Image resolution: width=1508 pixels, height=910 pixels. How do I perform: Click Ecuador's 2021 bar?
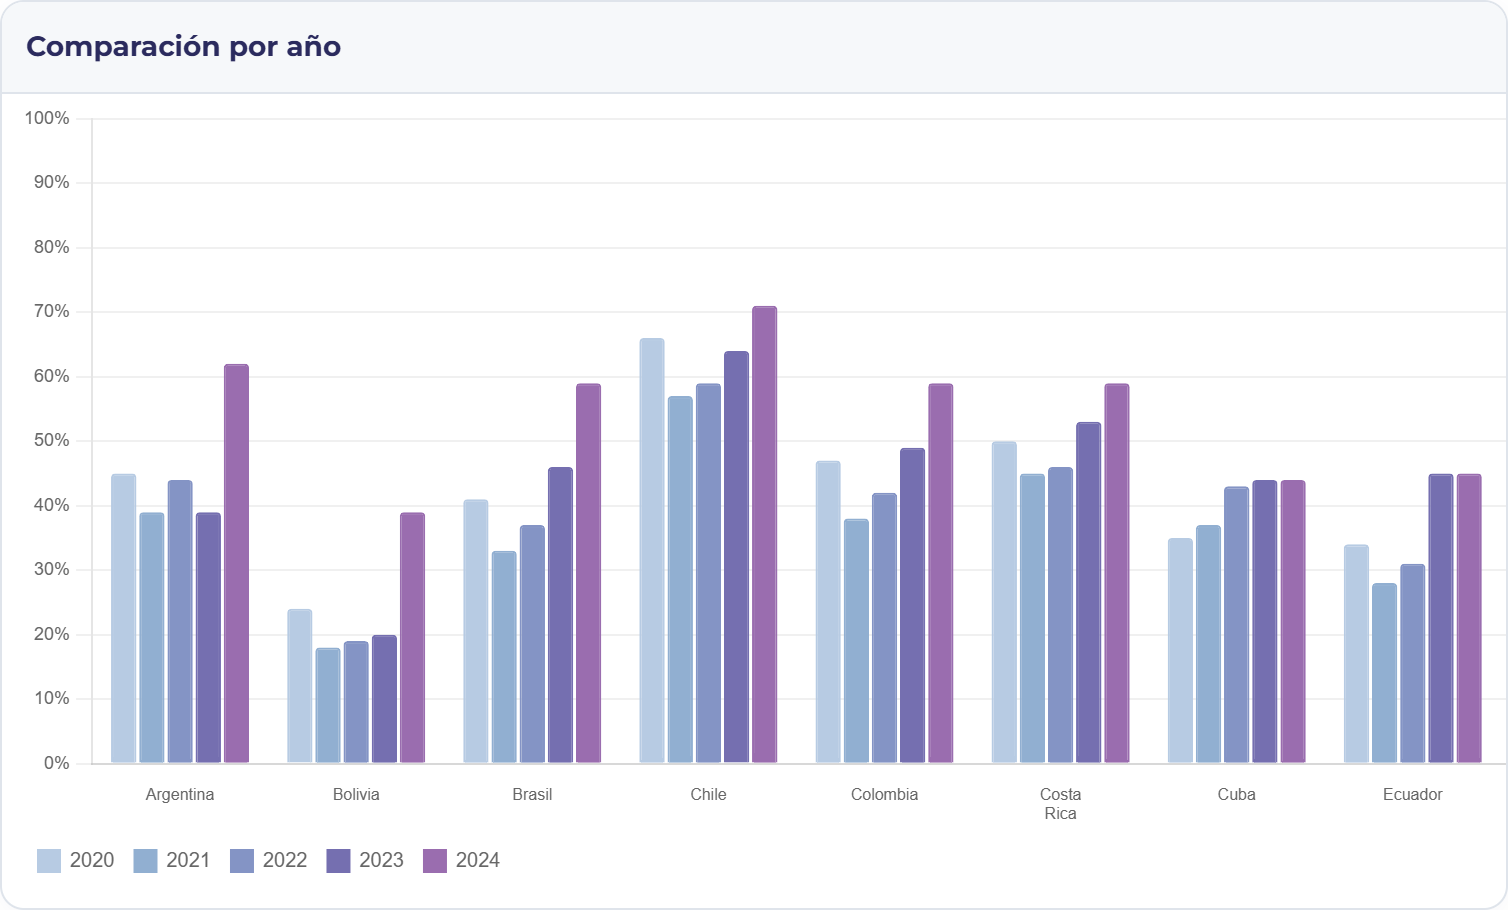pyautogui.click(x=1384, y=674)
